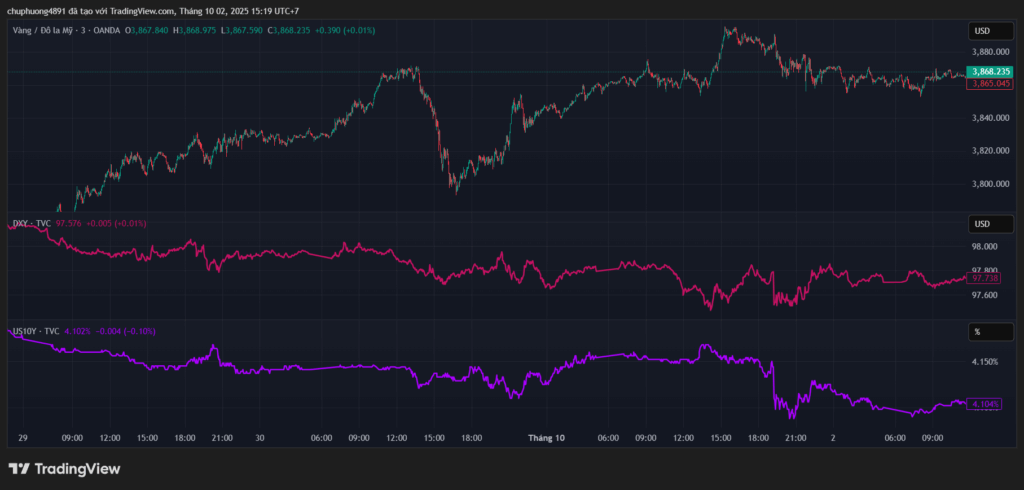This screenshot has width=1024, height=490.
Task: Click the '30' date marker on time axis
Action: (259, 438)
